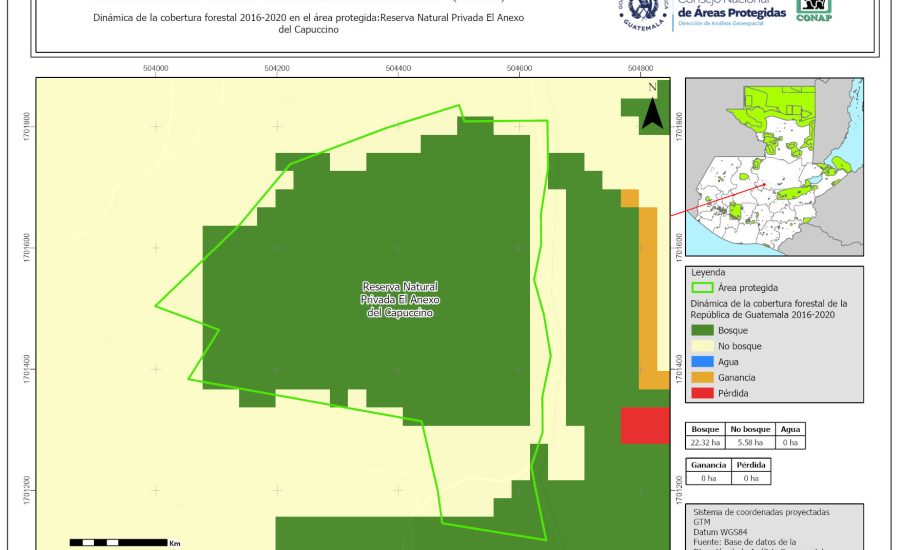Click the red Pérdida legend swatch

(x=703, y=394)
